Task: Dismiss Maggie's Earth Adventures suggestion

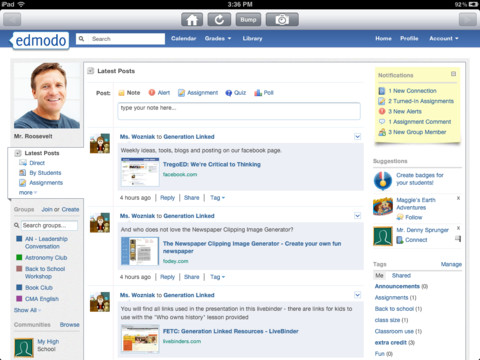Action: [x=458, y=198]
